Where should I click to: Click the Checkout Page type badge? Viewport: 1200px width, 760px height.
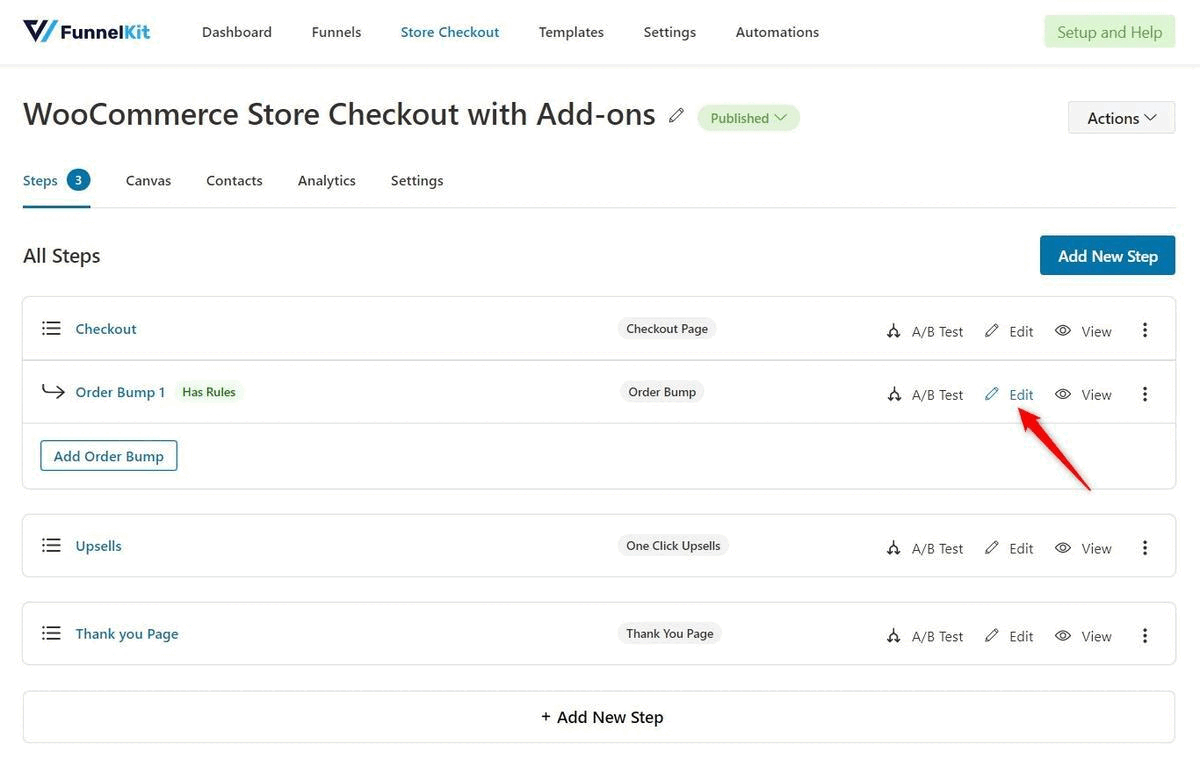667,329
